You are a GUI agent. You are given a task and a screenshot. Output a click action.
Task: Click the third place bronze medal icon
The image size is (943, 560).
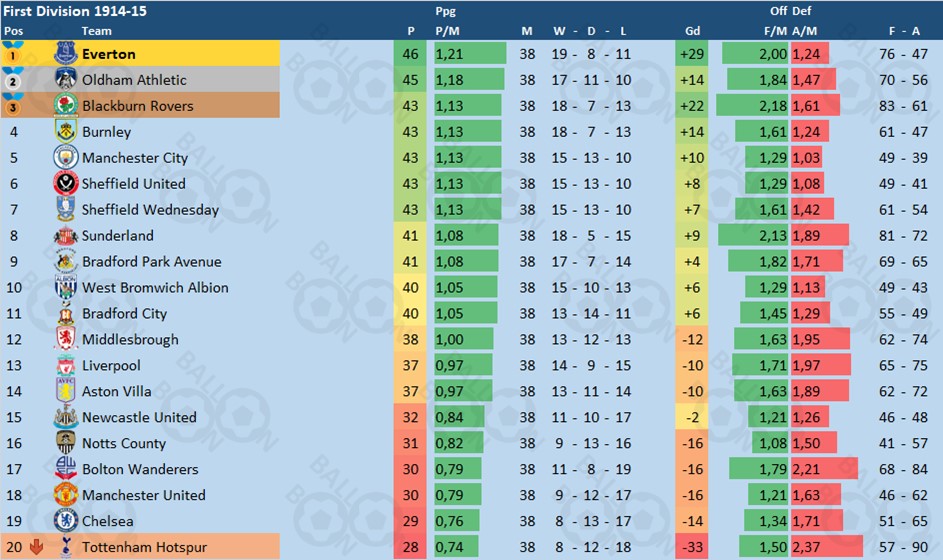click(x=13, y=105)
